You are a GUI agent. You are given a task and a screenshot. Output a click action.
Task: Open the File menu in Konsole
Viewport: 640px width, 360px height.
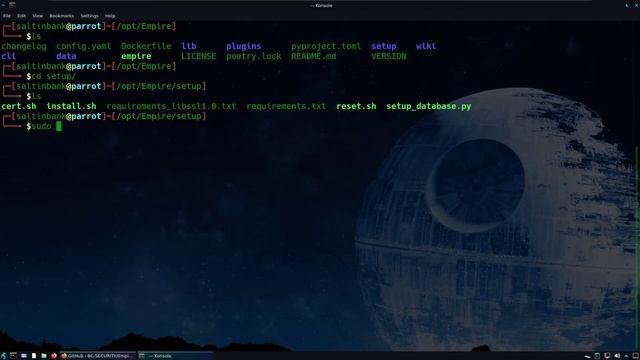(7, 16)
